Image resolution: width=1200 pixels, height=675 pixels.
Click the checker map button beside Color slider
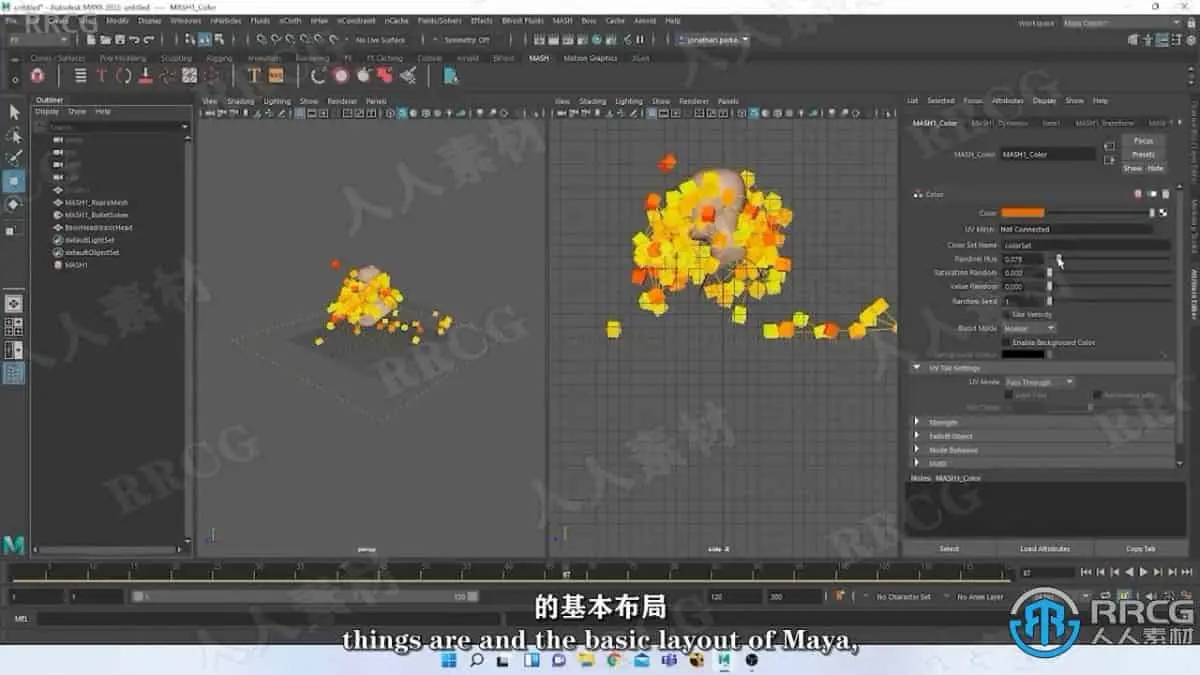[1163, 212]
